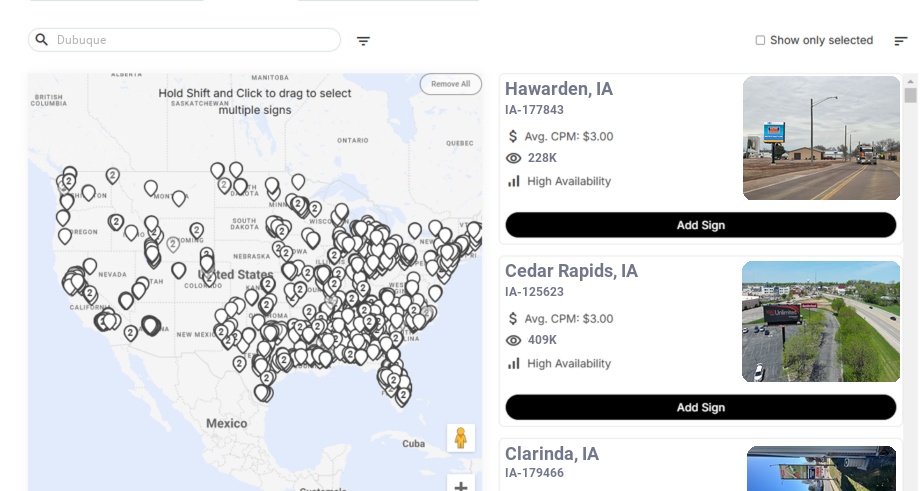The height and width of the screenshot is (491, 920).
Task: Open the Hawarden billboard photo
Action: click(821, 138)
